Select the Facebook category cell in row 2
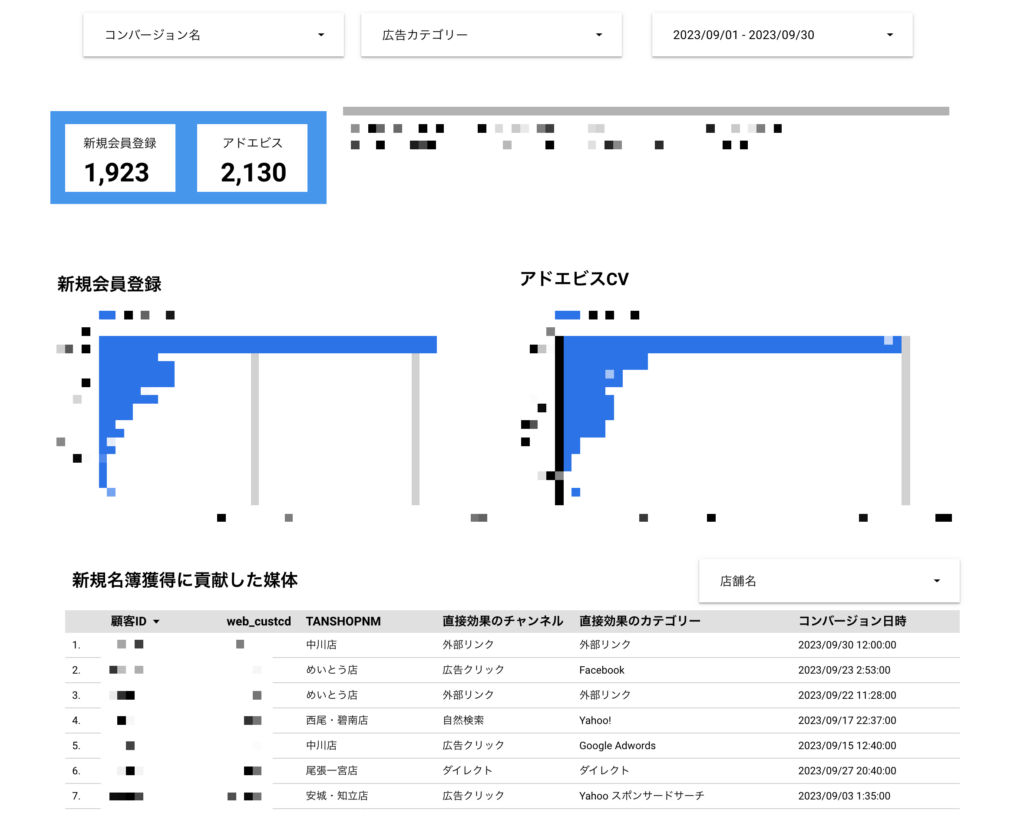Viewport: 1024px width, 816px height. (x=601, y=670)
